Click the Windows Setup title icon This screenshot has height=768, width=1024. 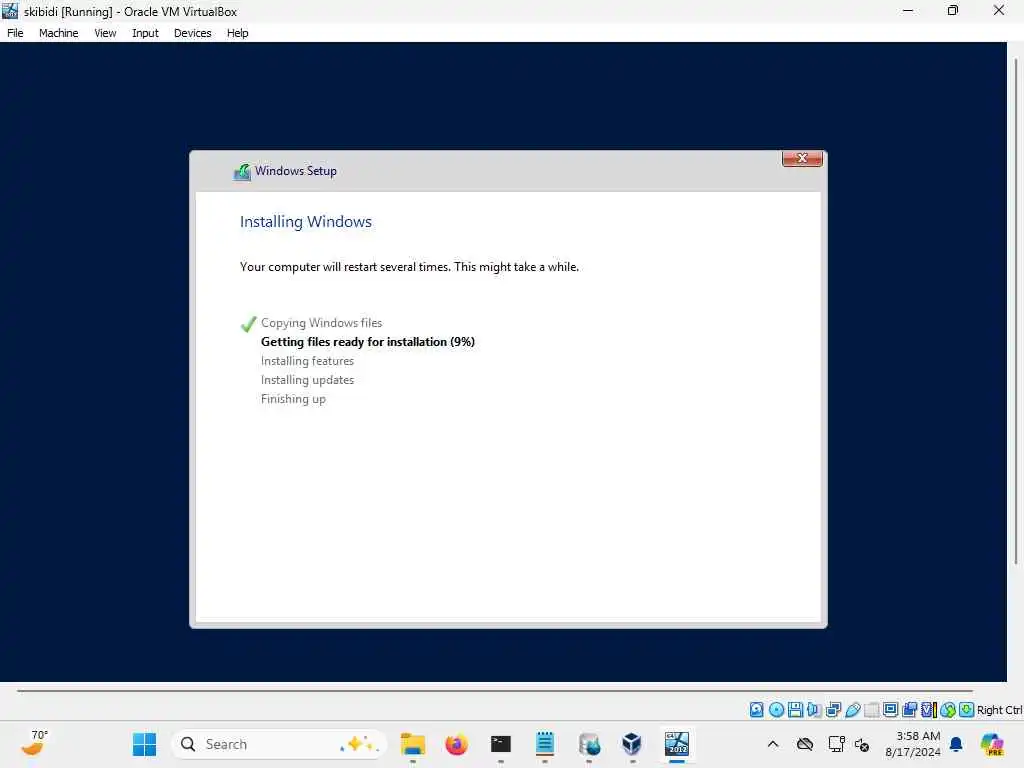pyautogui.click(x=242, y=172)
